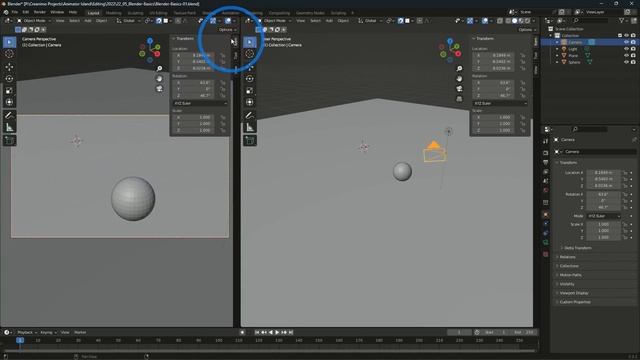Select the Add Cube tool in left viewport
The image size is (640, 360).
(9, 140)
